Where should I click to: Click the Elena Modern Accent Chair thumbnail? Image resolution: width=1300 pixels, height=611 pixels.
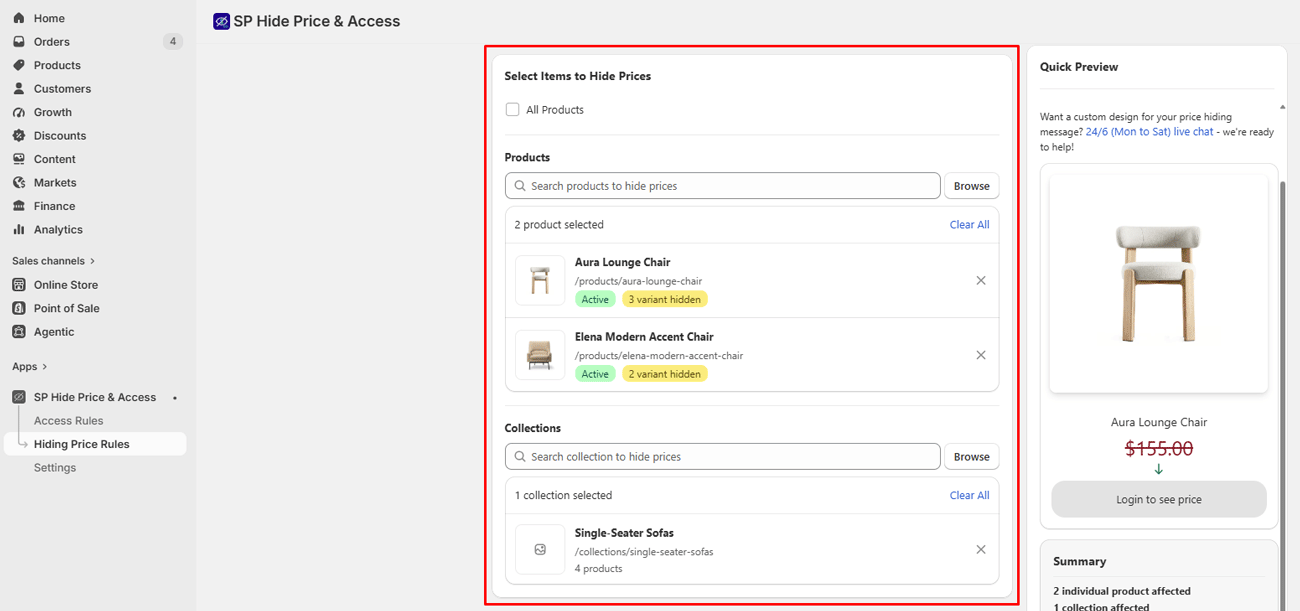pos(540,355)
